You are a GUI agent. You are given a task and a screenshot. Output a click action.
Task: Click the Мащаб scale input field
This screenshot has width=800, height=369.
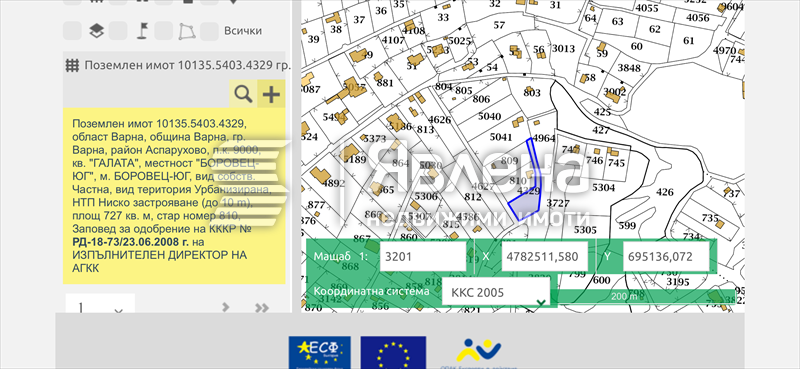click(x=423, y=256)
